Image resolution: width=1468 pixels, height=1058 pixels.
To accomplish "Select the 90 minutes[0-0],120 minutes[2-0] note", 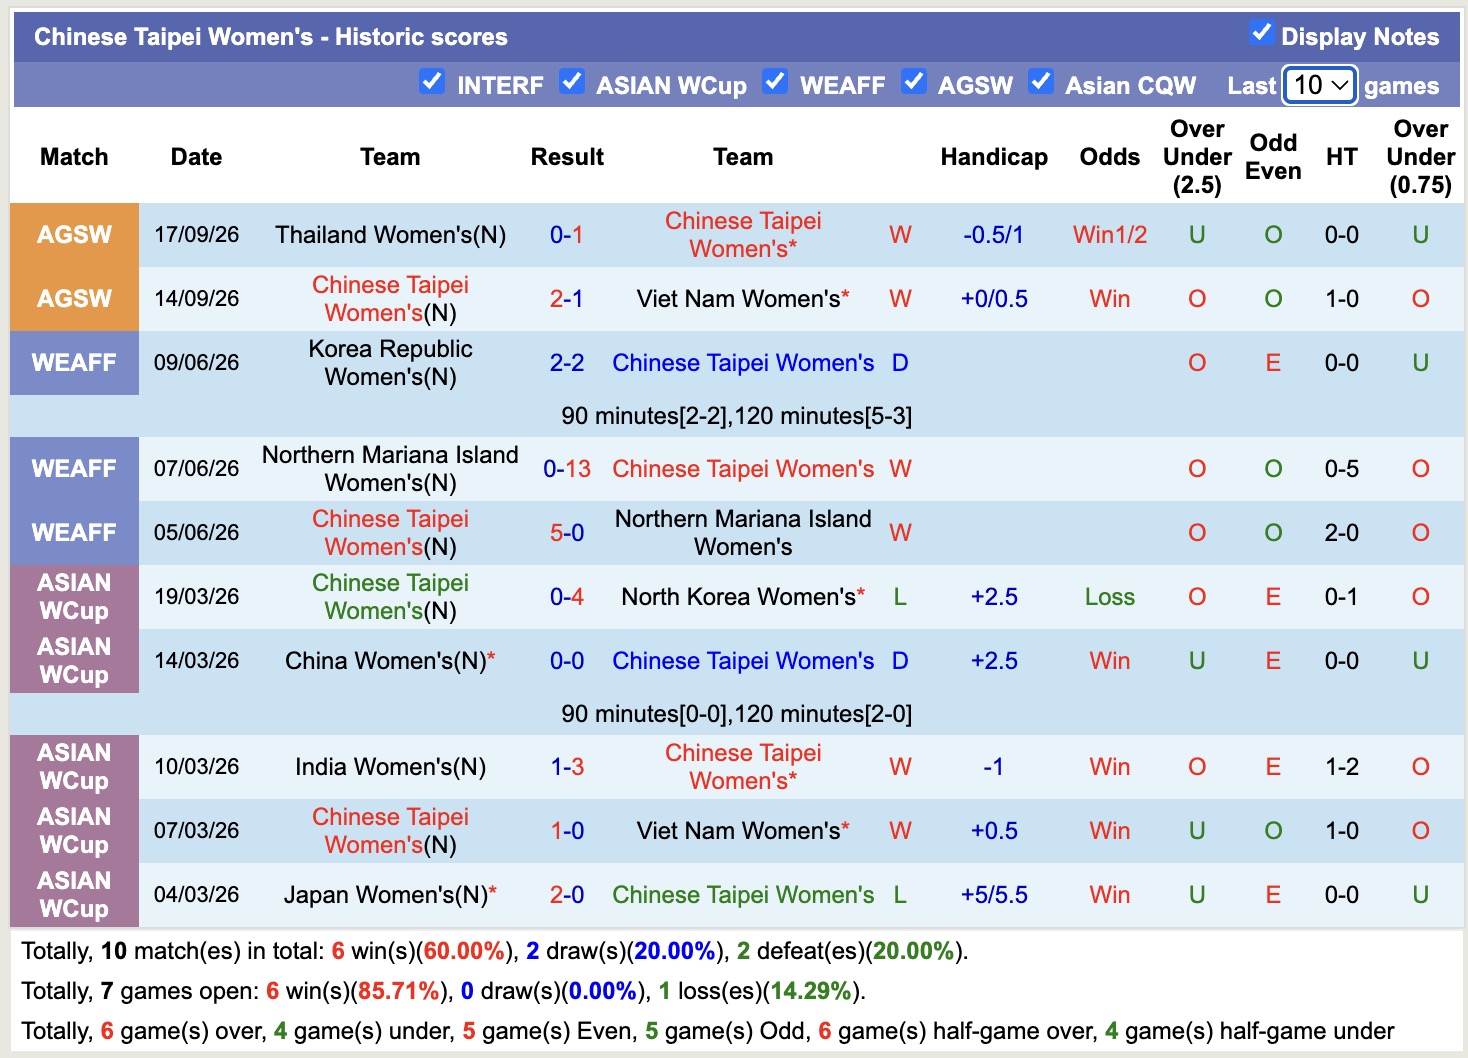I will point(736,714).
